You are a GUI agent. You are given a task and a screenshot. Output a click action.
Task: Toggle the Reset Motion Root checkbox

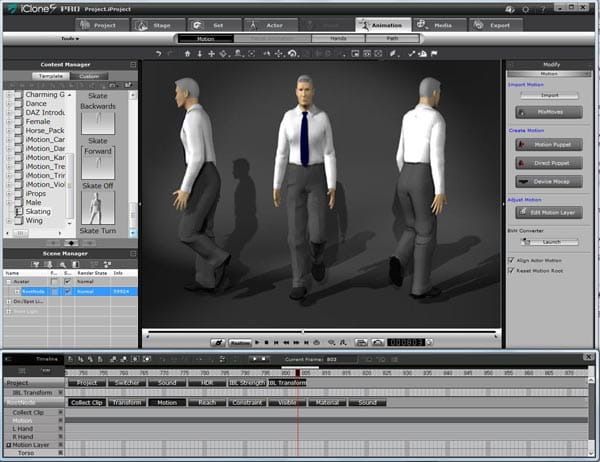[512, 271]
